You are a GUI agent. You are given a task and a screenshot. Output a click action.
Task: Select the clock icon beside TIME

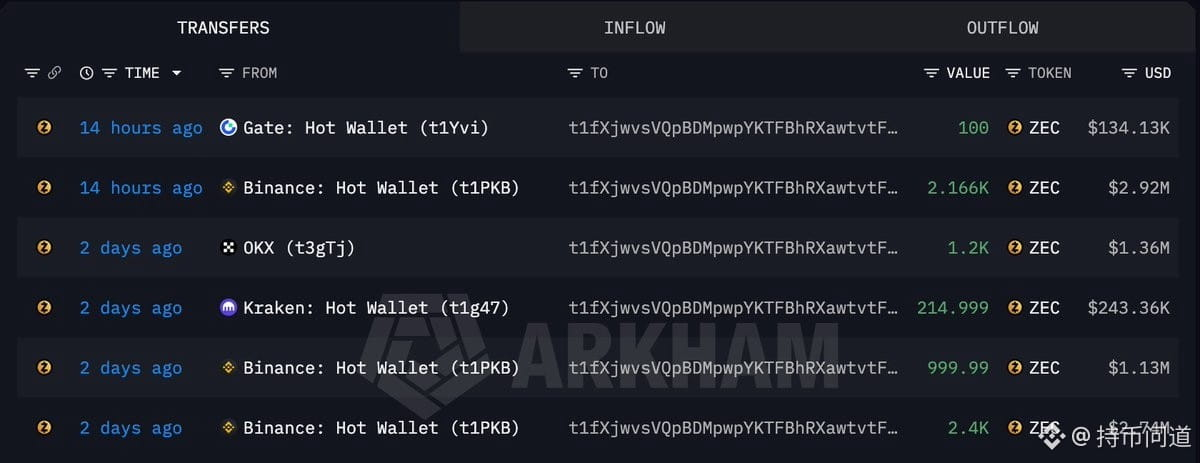point(86,73)
